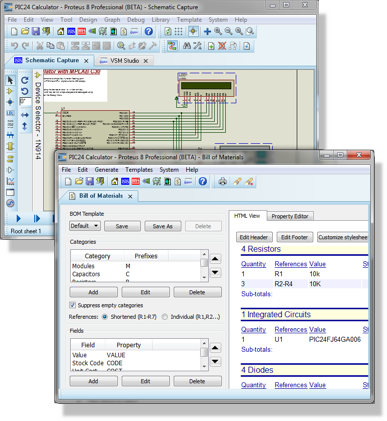The height and width of the screenshot is (421, 387).
Task: Click red X remove sheet icon
Action: click(222, 46)
